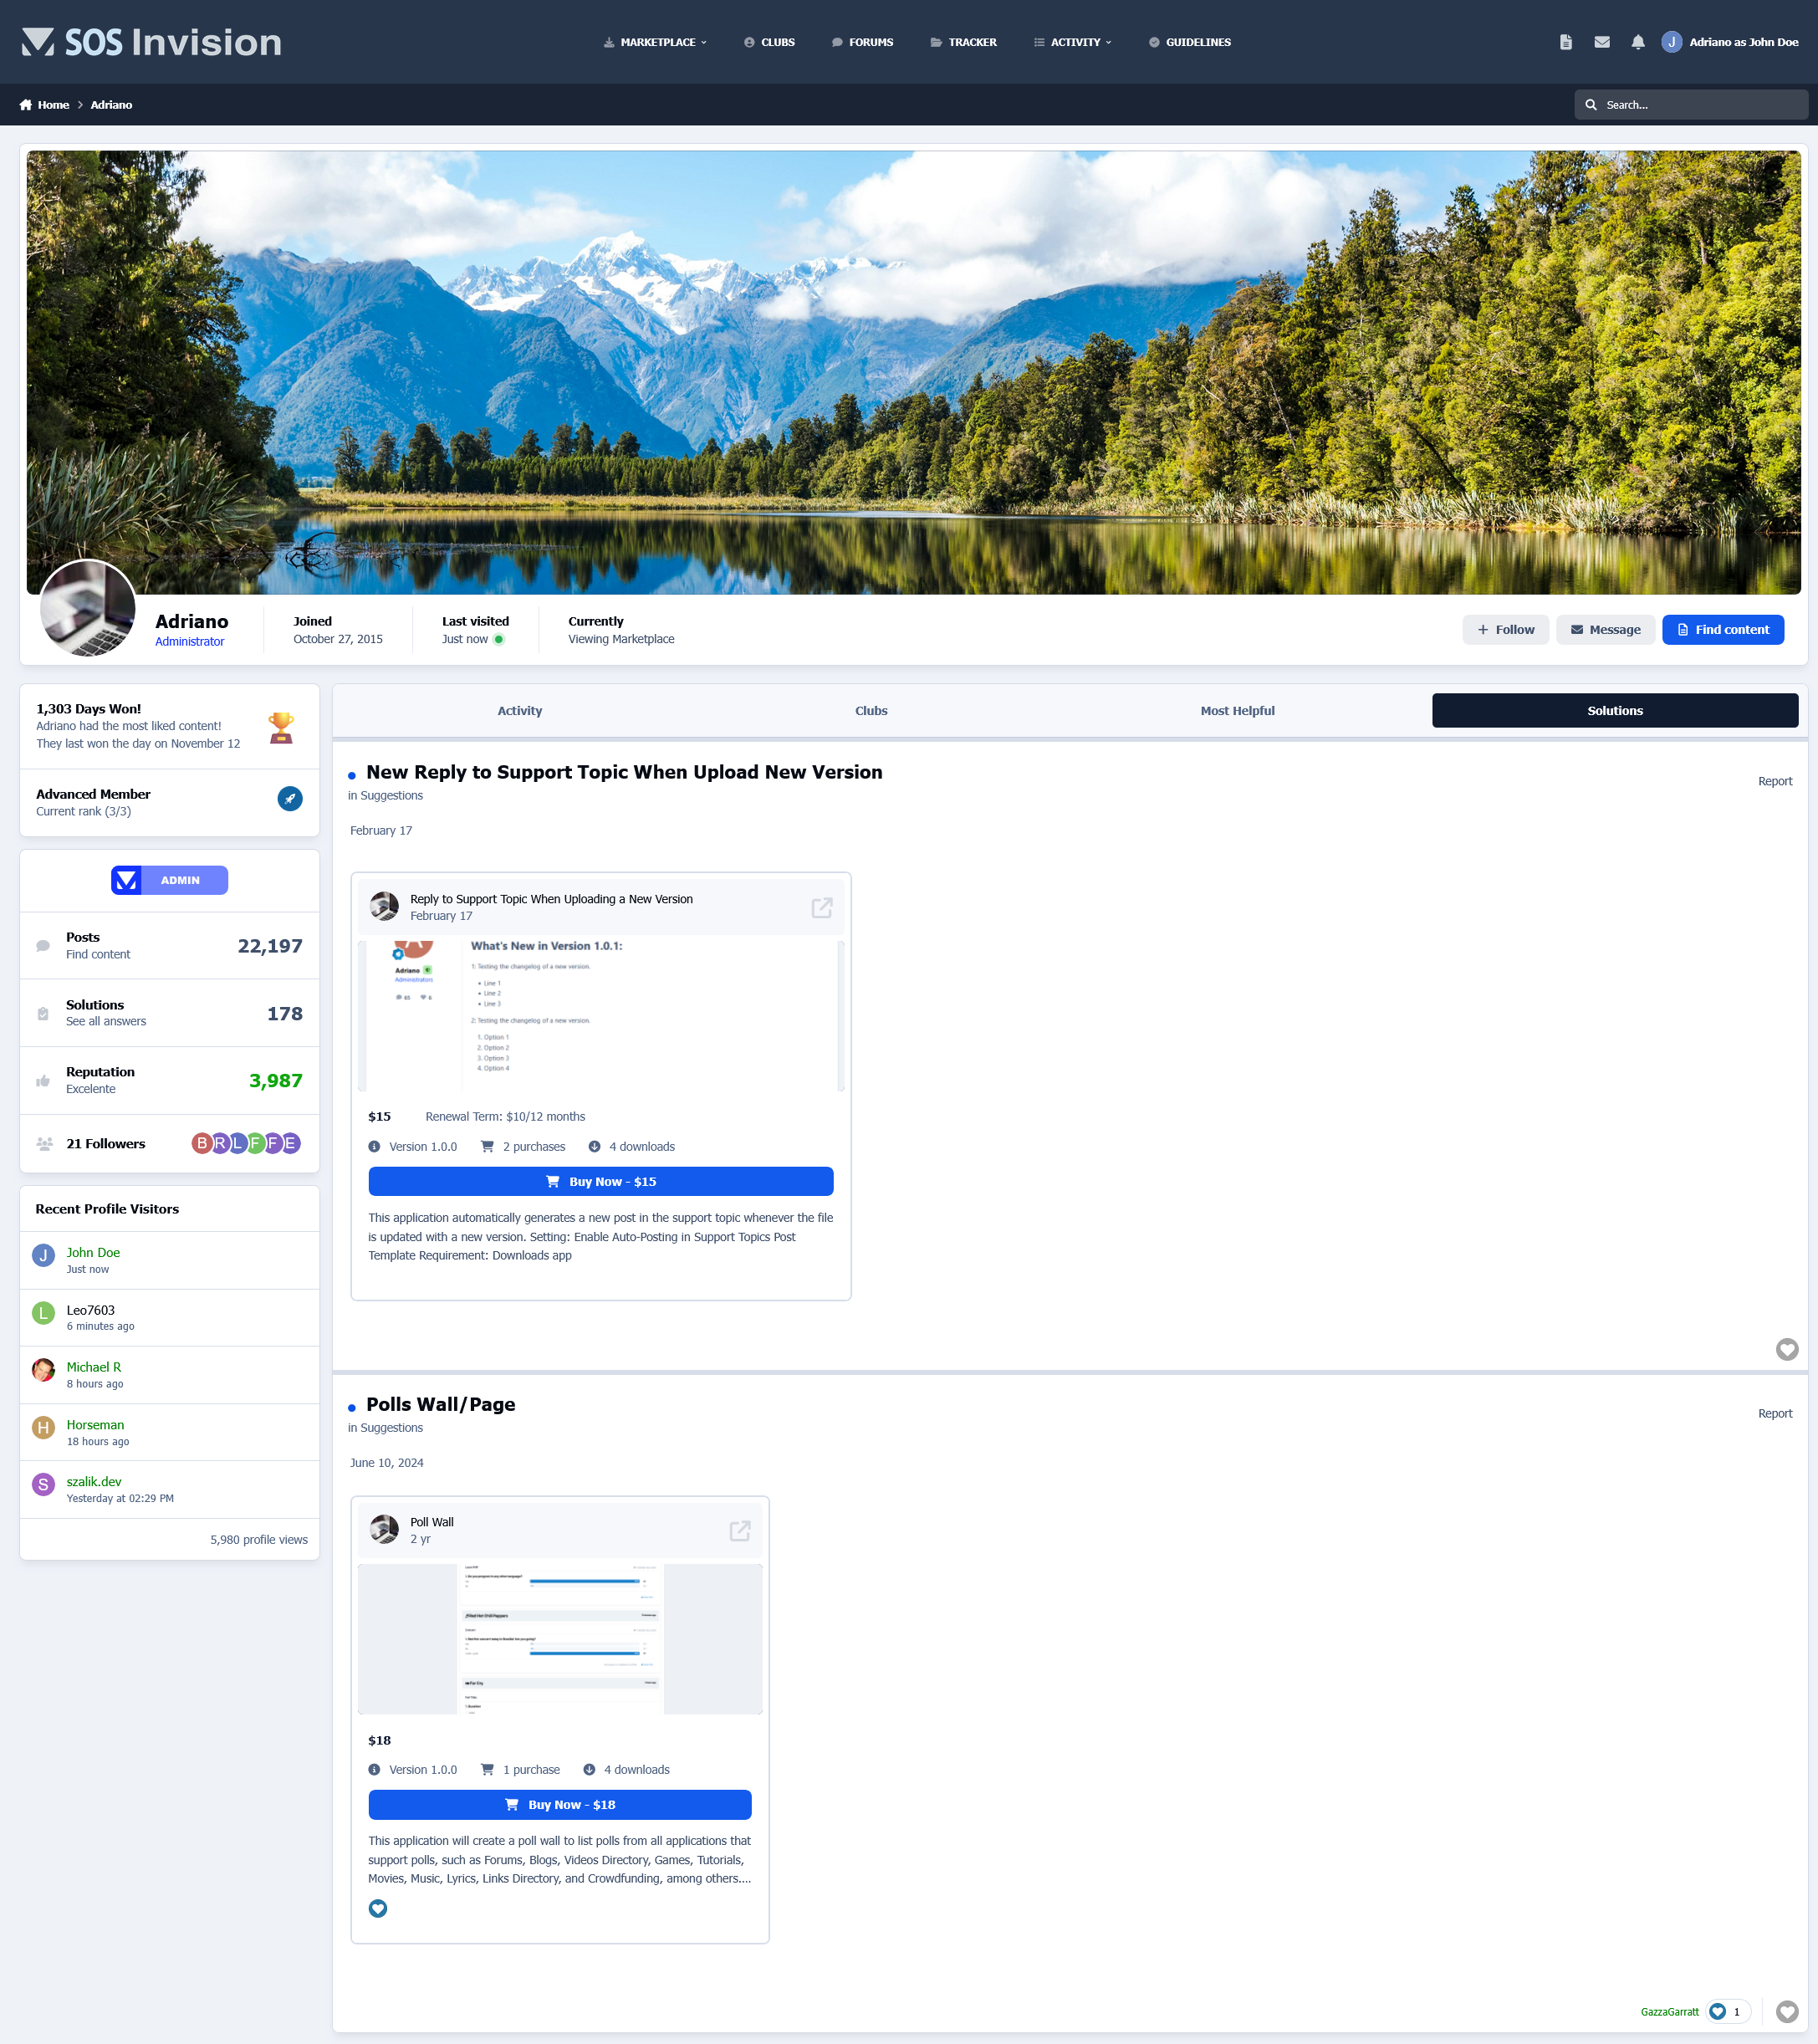Click the Advanced Member rank rocket icon
This screenshot has width=1818, height=2044.
(290, 798)
